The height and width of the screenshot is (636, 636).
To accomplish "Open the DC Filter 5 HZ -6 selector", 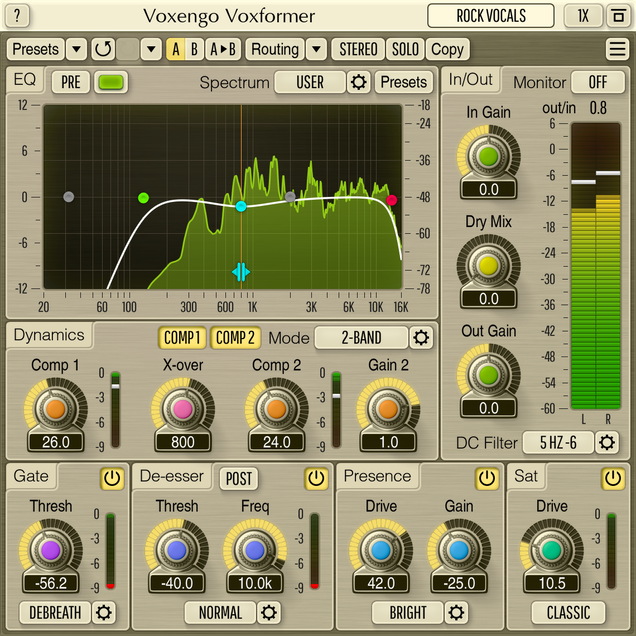I will pos(558,443).
